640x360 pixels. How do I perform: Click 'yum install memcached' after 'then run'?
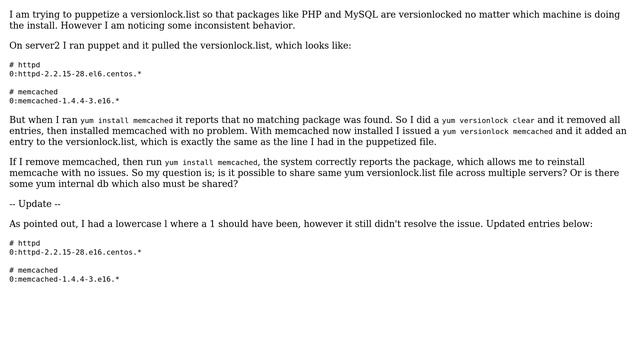(x=211, y=162)
